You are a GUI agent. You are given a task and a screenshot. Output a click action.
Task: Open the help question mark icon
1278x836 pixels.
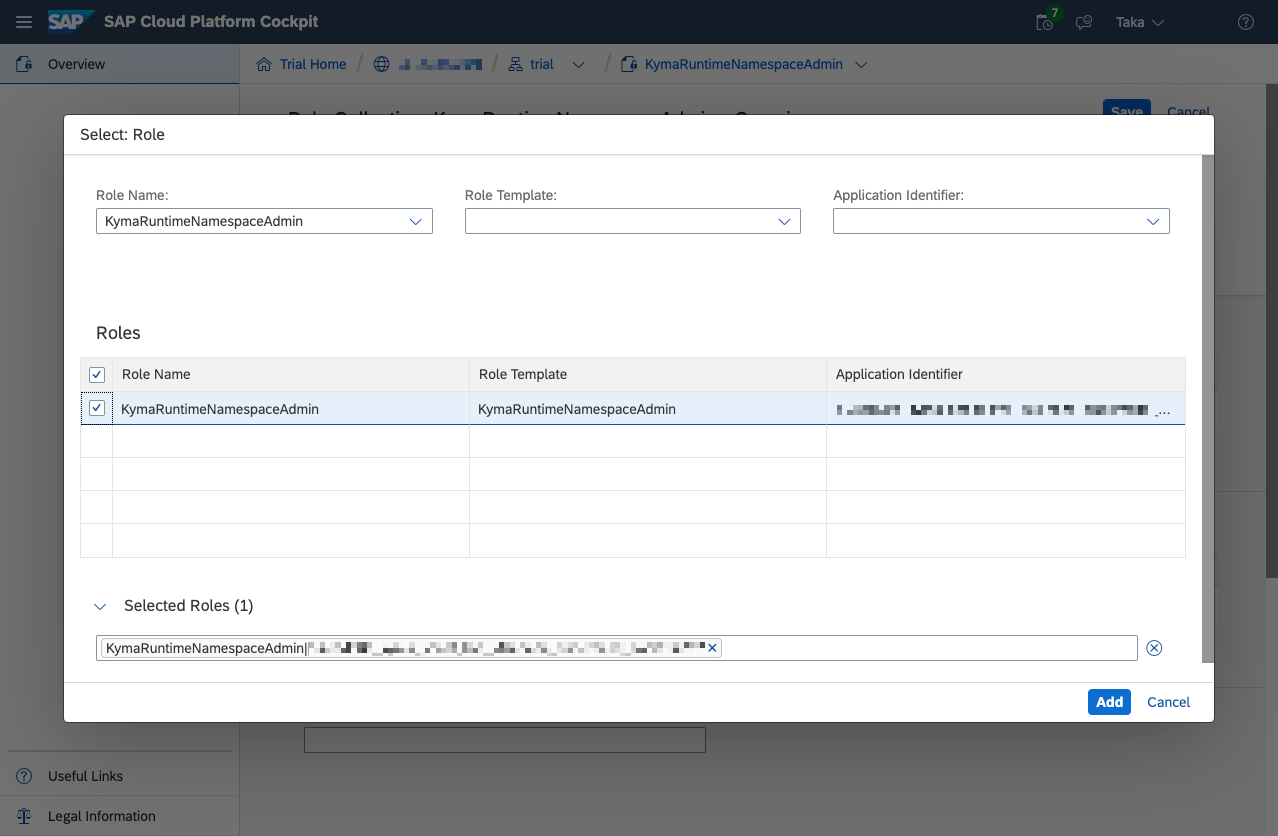[1246, 22]
